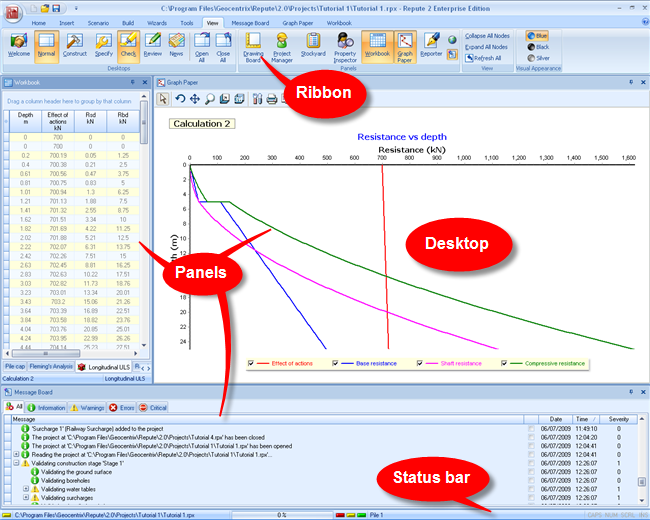650x520 pixels.
Task: Click the help icon at ribbon right
Action: (x=645, y=22)
